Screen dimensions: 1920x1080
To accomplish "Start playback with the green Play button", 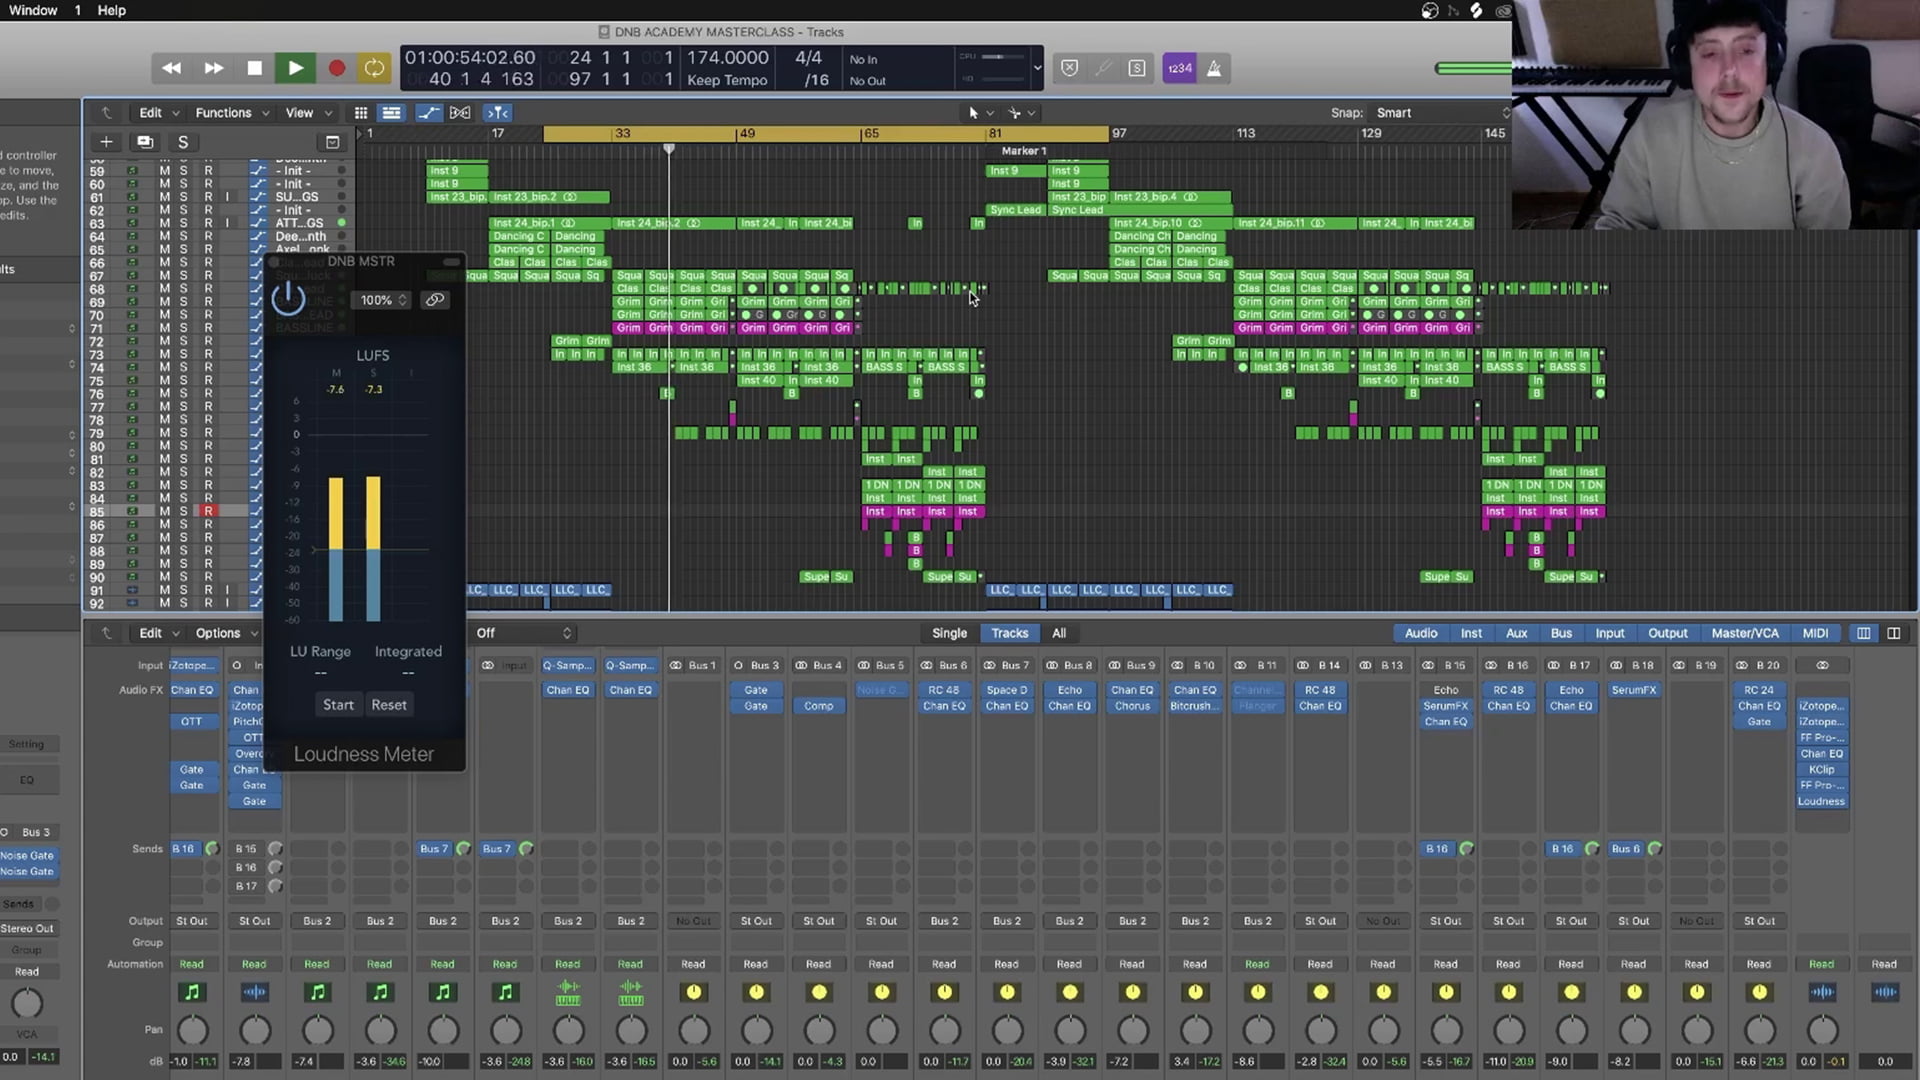I will point(295,68).
